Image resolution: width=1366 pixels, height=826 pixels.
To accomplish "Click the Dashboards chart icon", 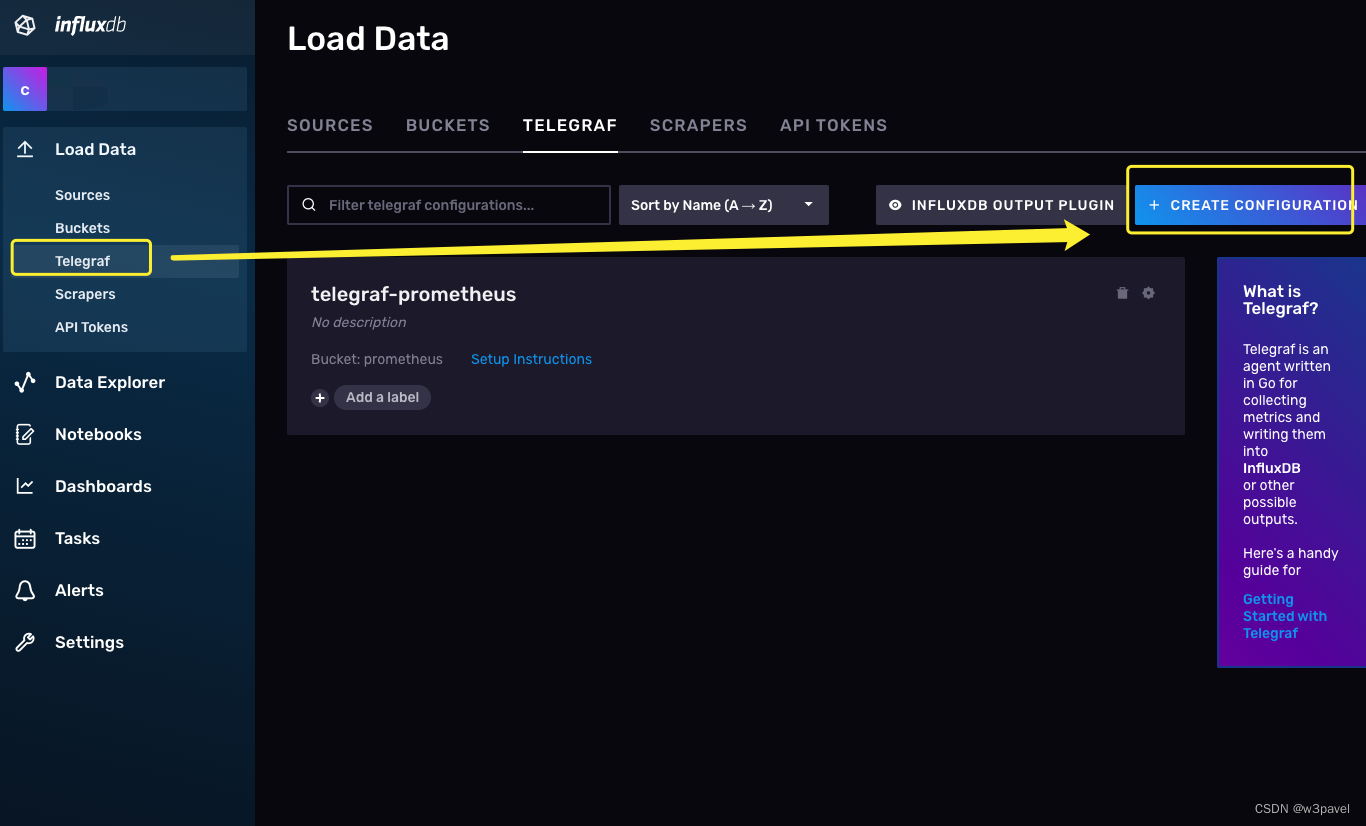I will tap(24, 486).
